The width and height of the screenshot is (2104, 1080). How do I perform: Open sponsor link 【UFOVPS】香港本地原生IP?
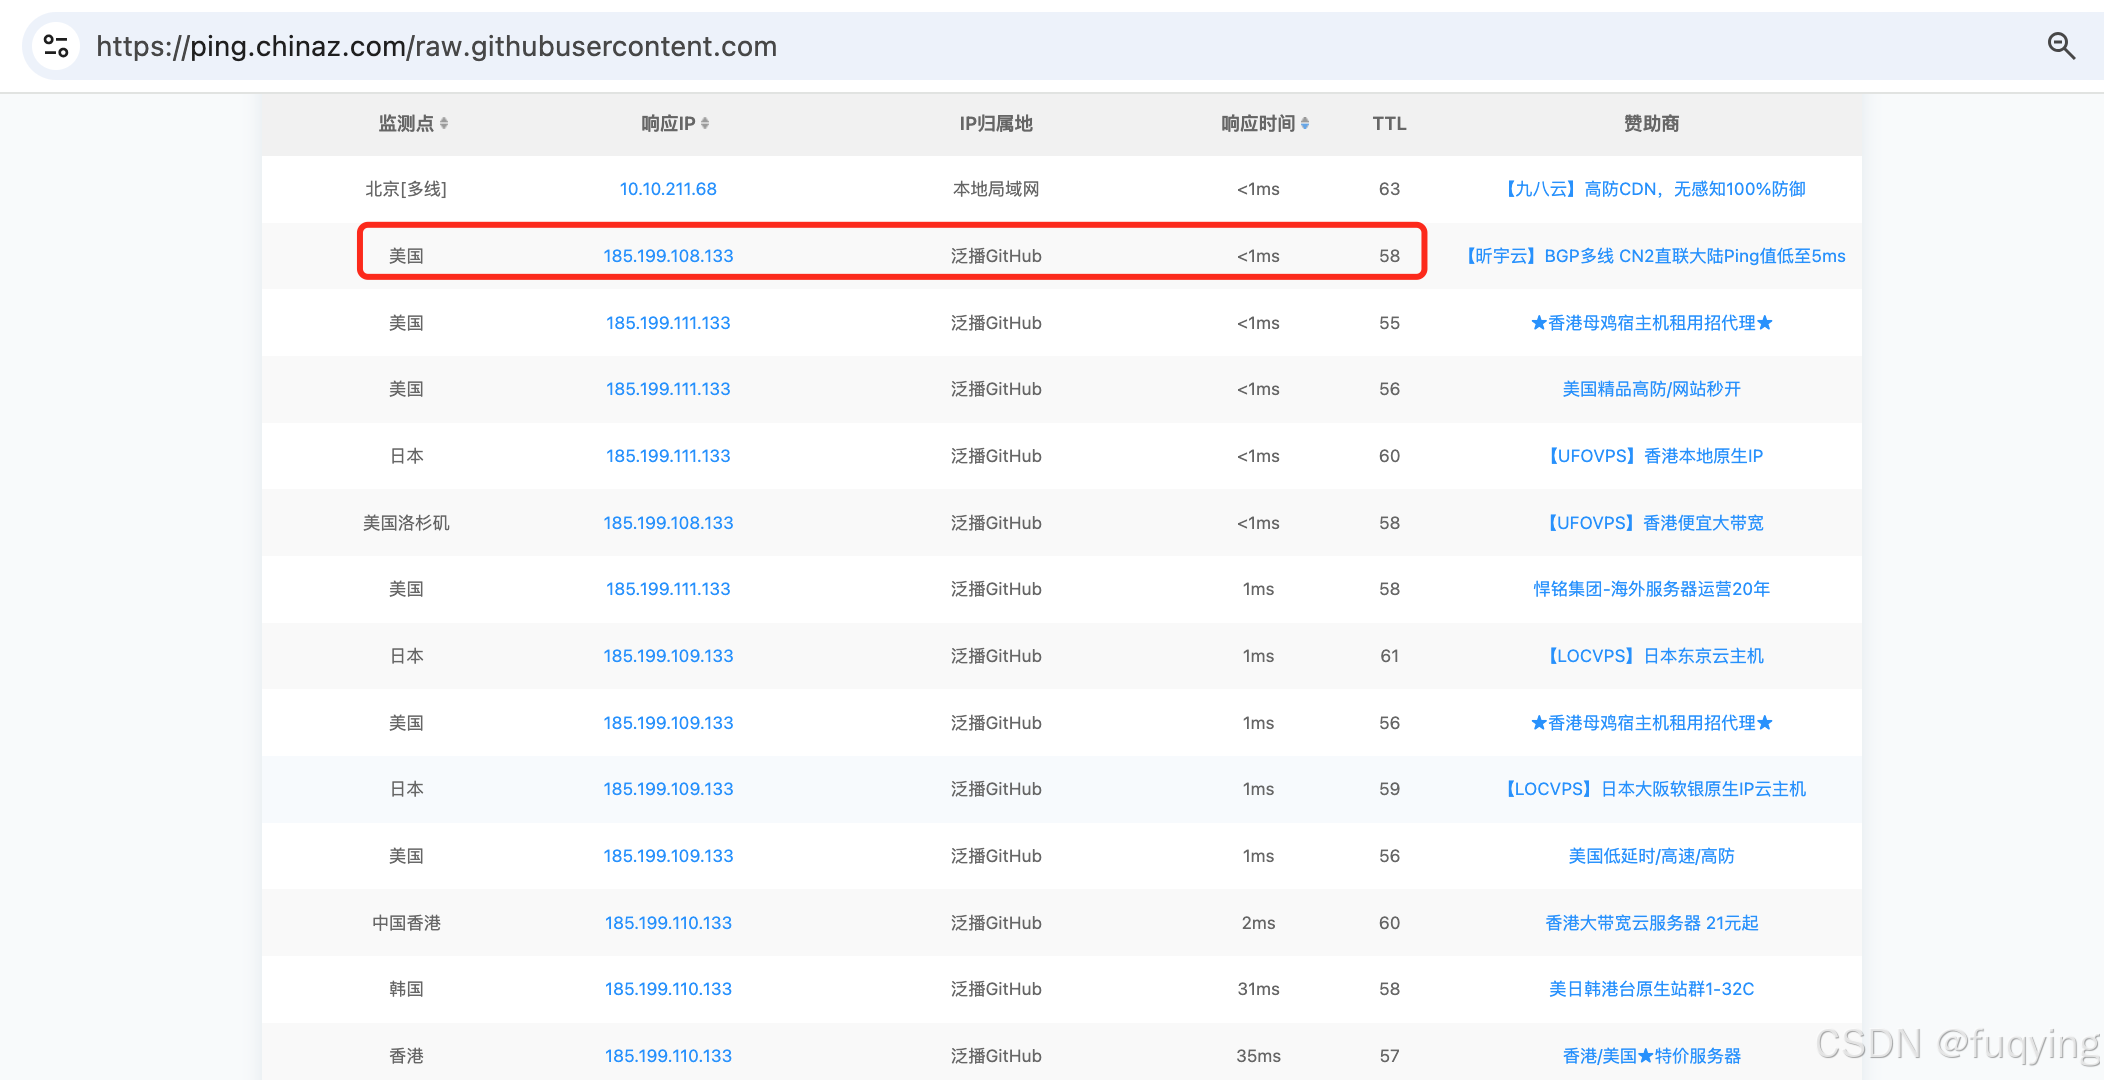click(x=1652, y=456)
